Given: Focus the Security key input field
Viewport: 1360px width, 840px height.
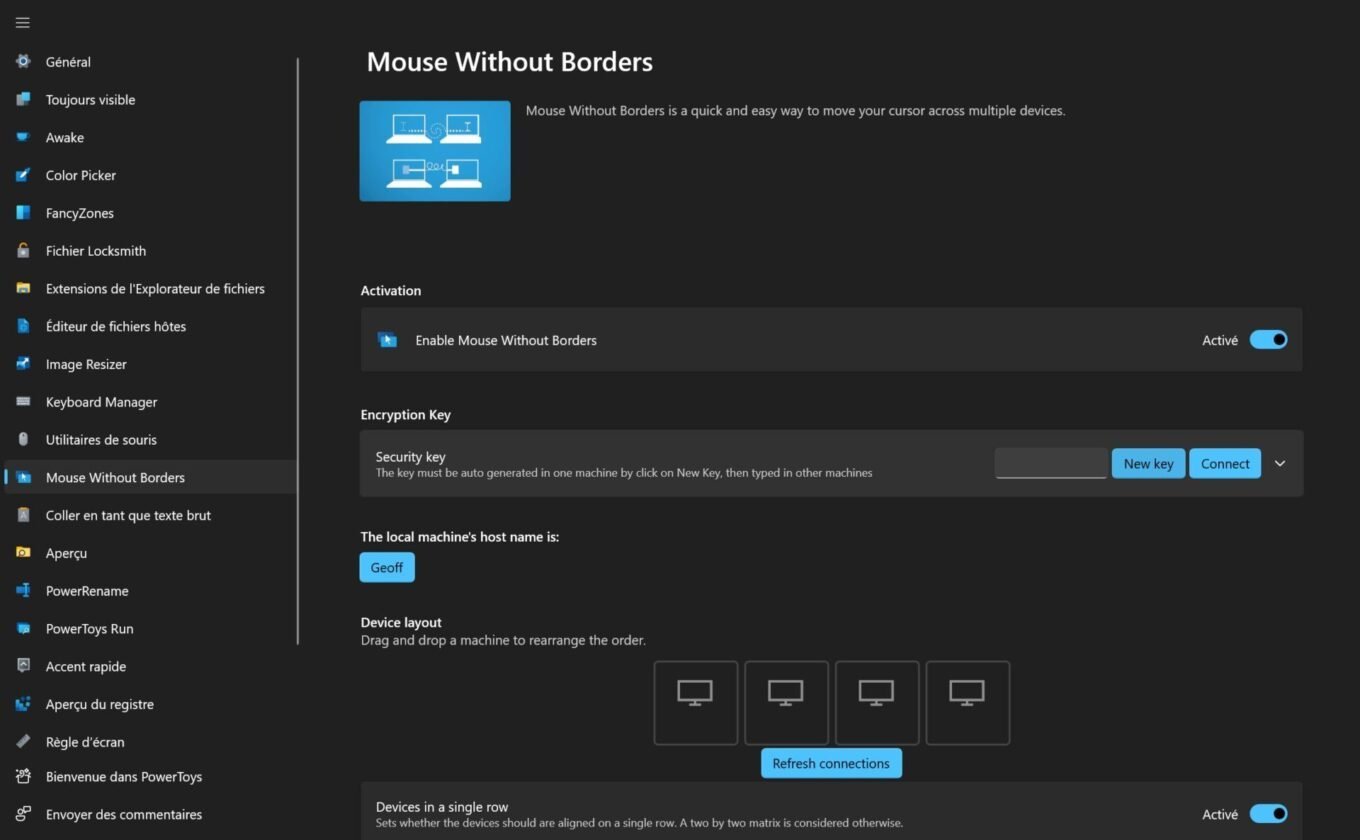Looking at the screenshot, I should pos(1051,463).
